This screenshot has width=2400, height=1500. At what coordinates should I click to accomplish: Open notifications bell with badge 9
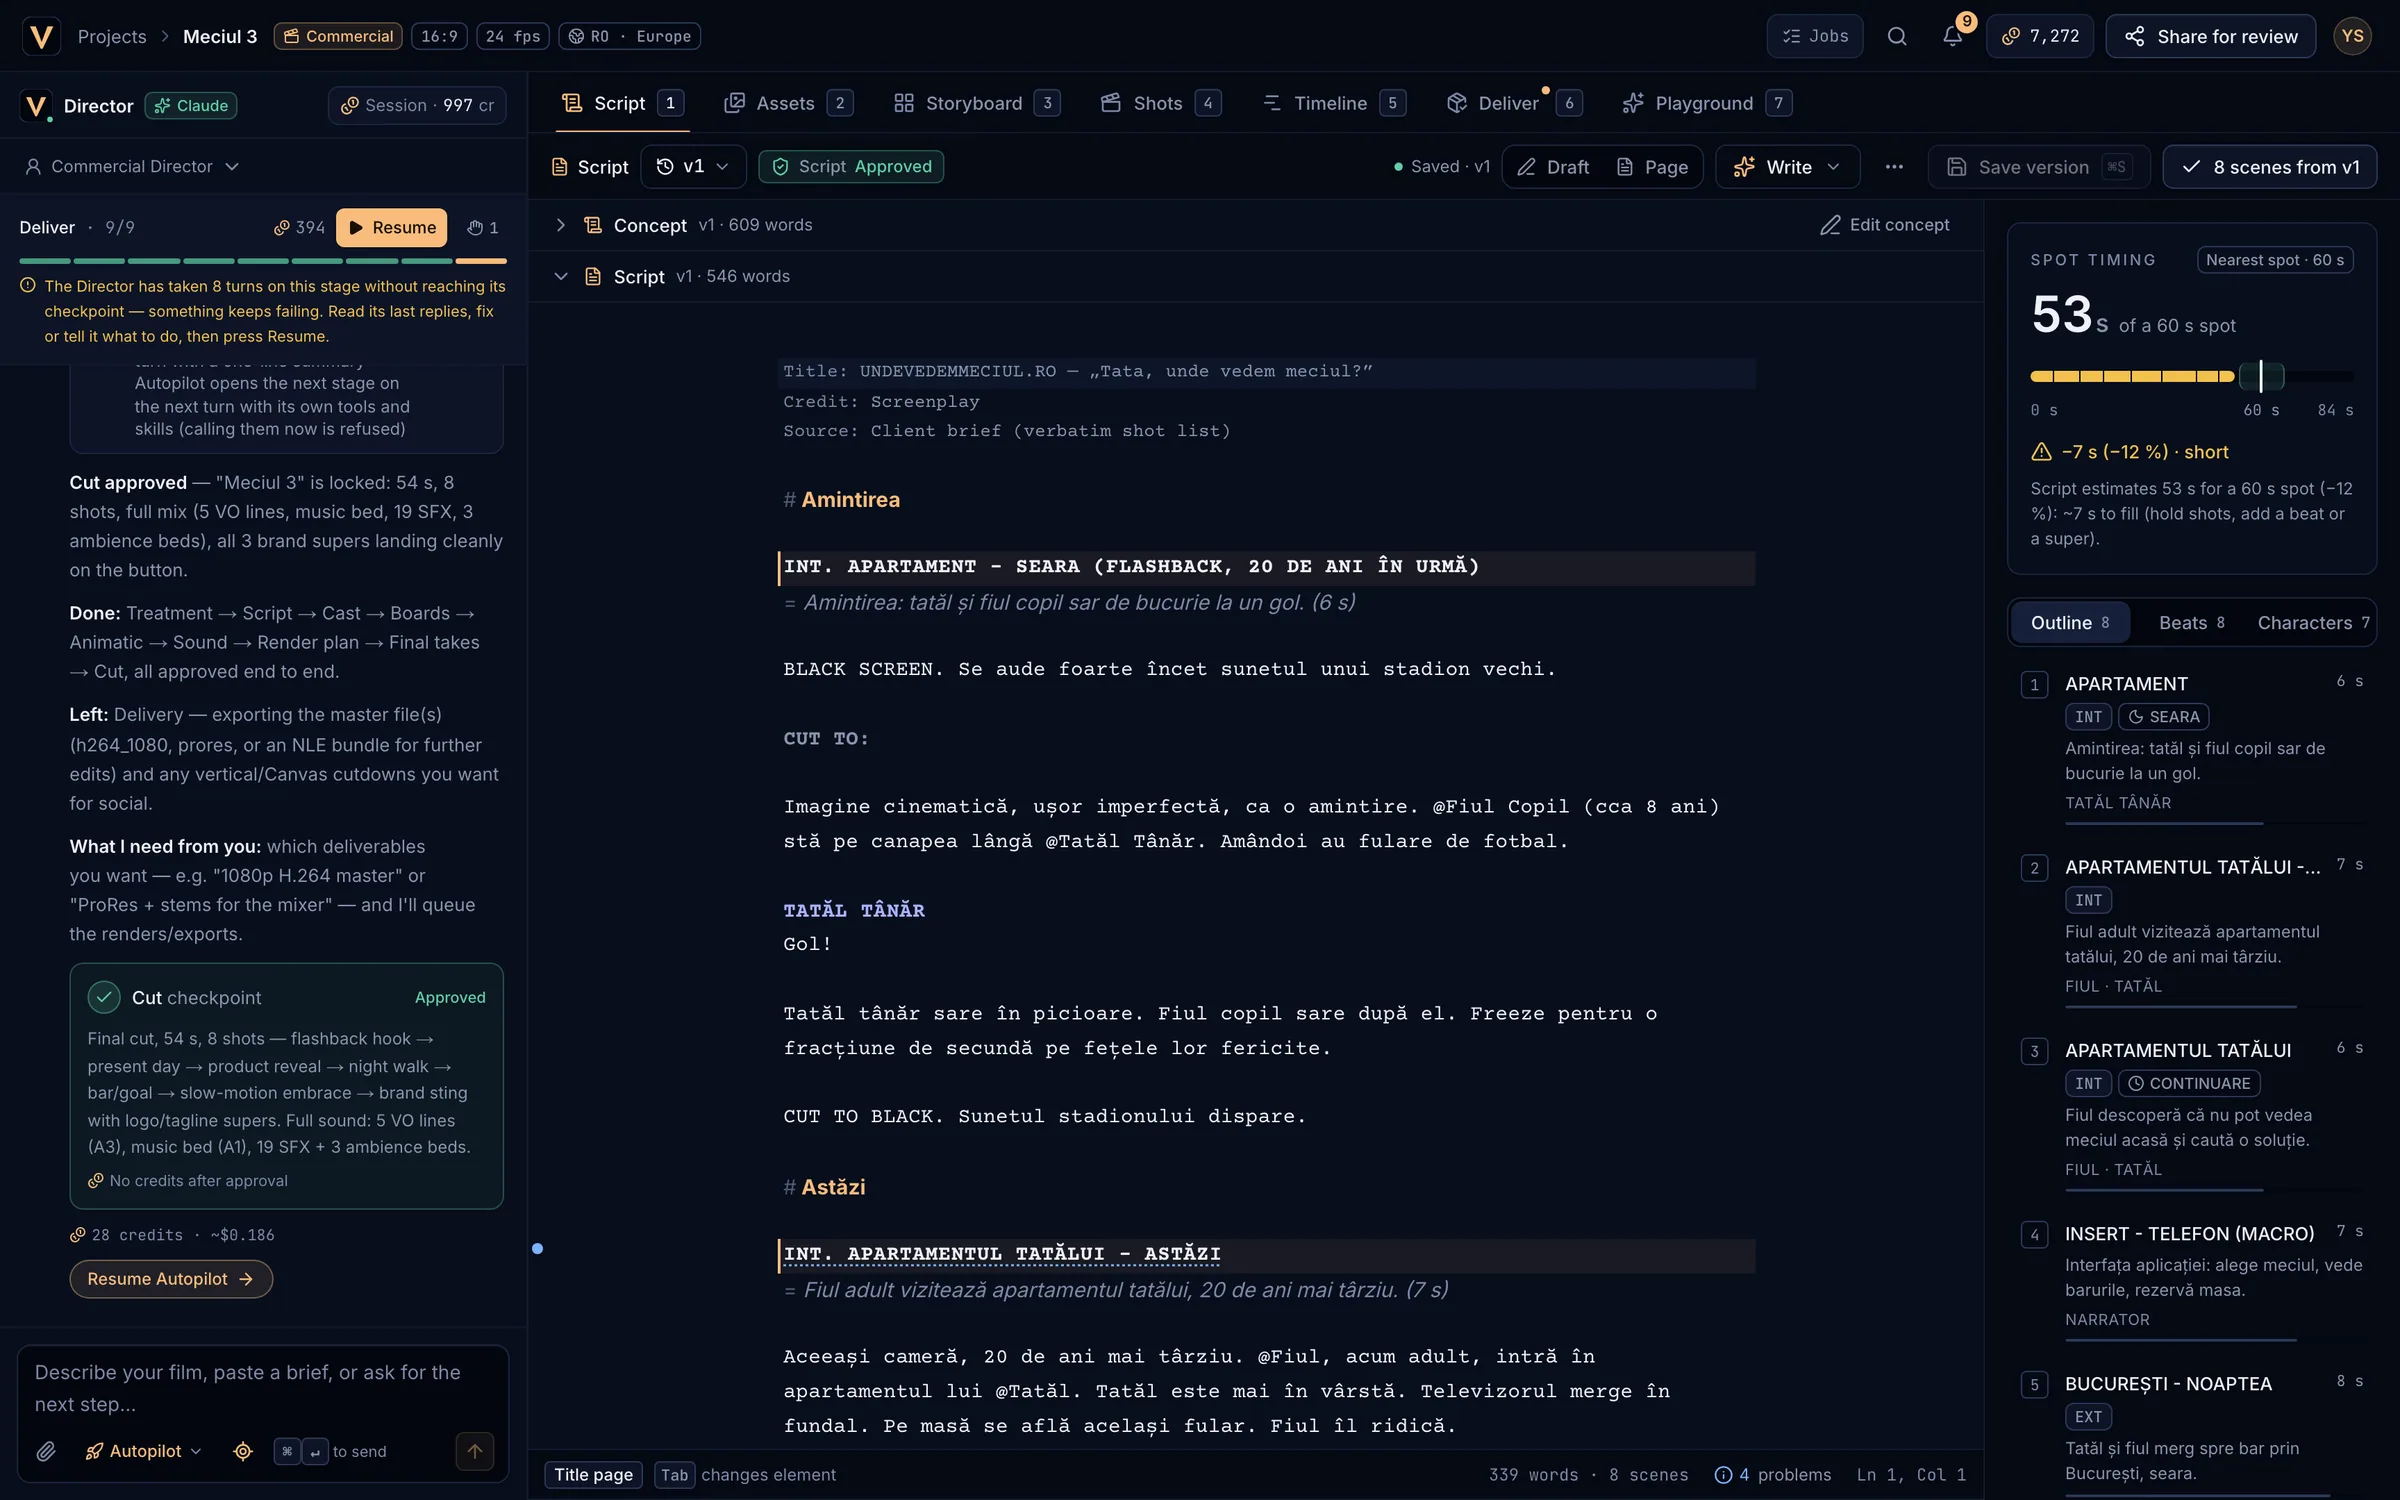point(1952,36)
